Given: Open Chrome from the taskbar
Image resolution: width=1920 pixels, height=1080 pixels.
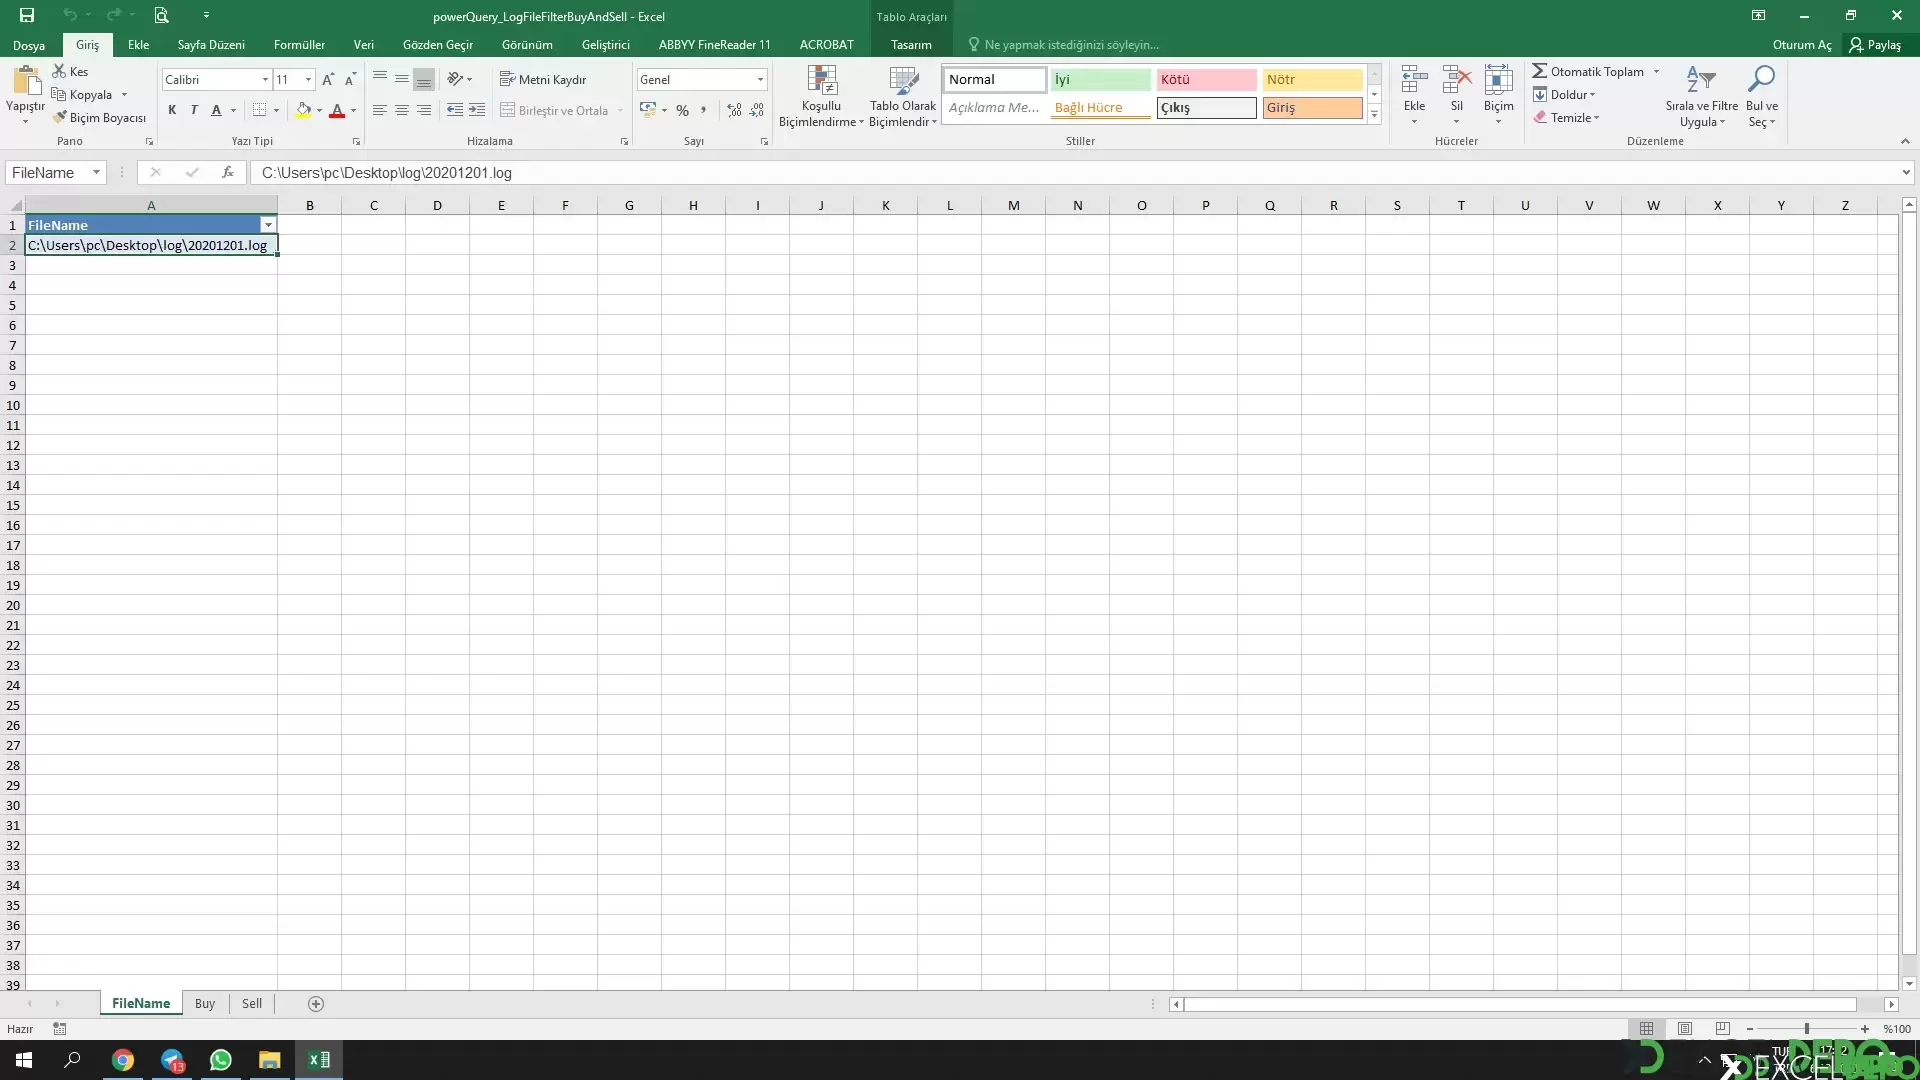Looking at the screenshot, I should coord(123,1060).
